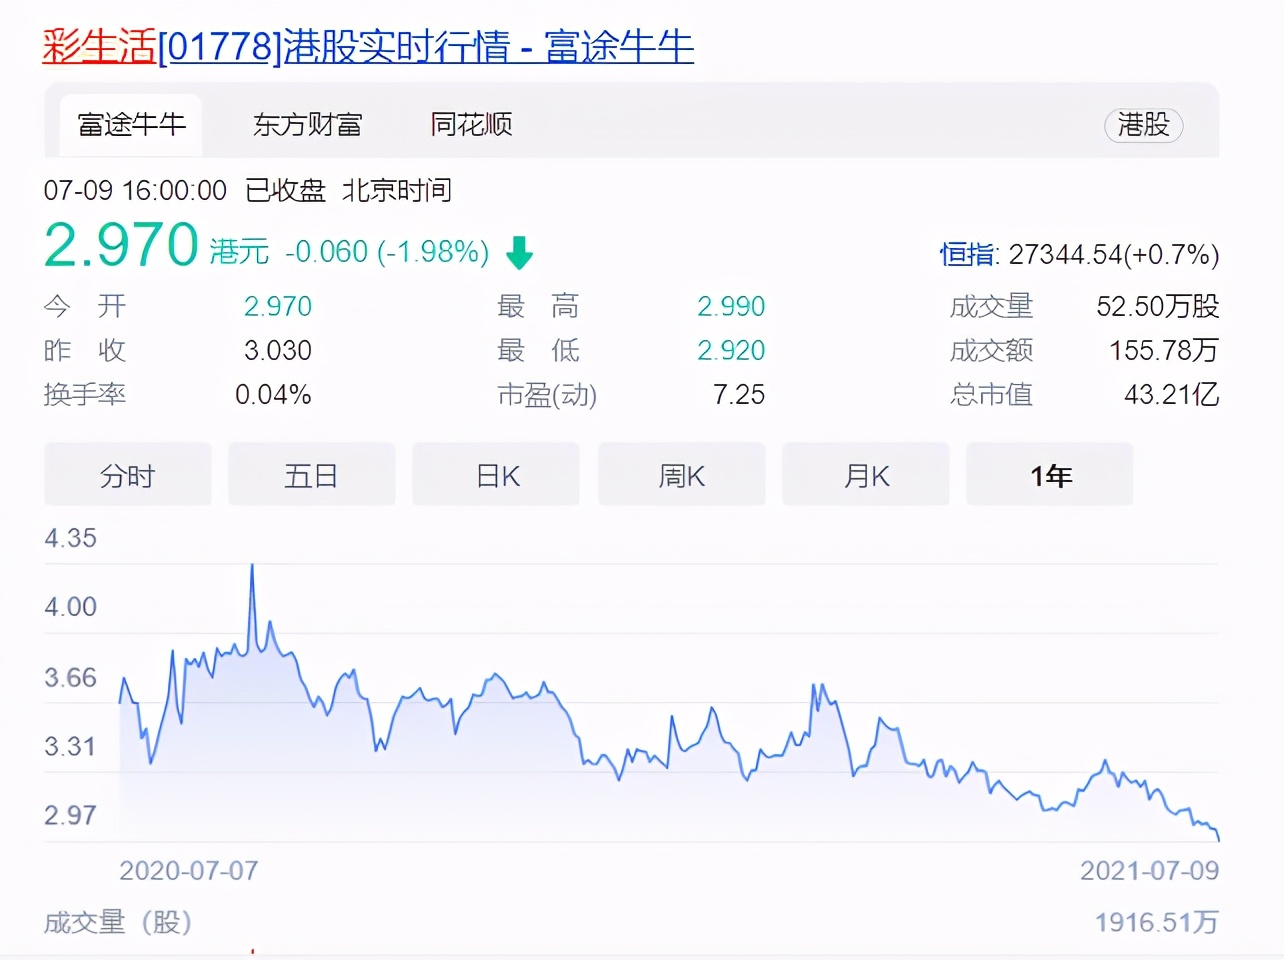The height and width of the screenshot is (960, 1284).
Task: Select the 富途牛牛 tab
Action: pos(130,125)
